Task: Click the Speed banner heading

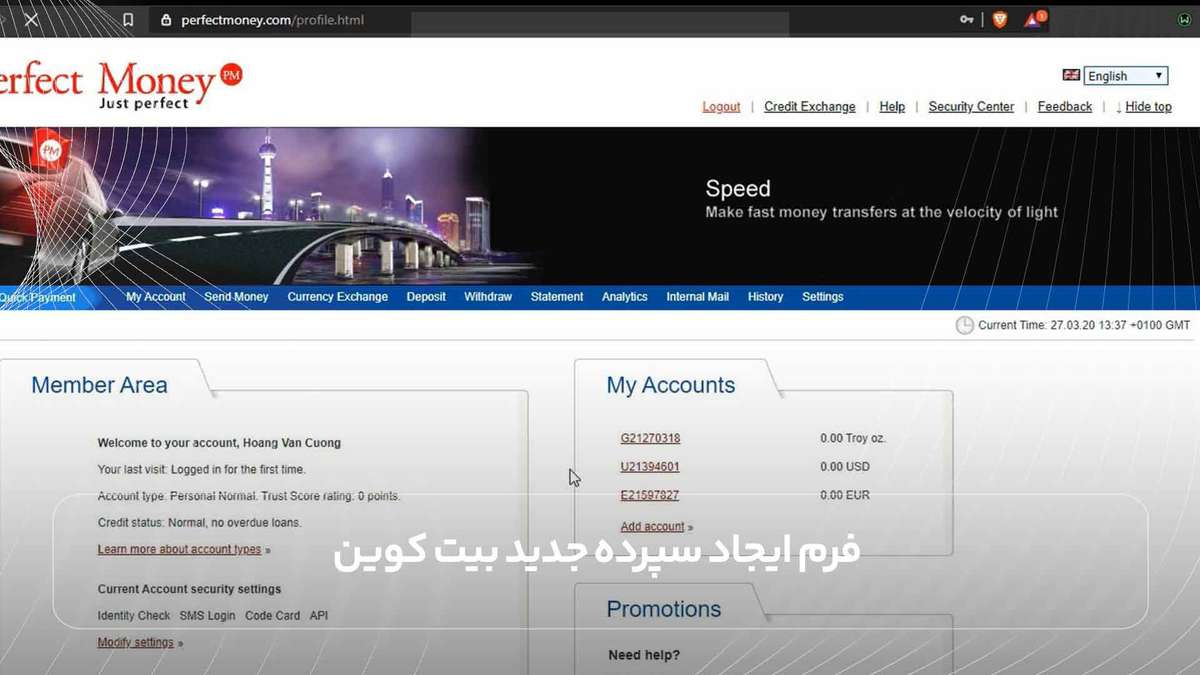Action: coord(738,188)
